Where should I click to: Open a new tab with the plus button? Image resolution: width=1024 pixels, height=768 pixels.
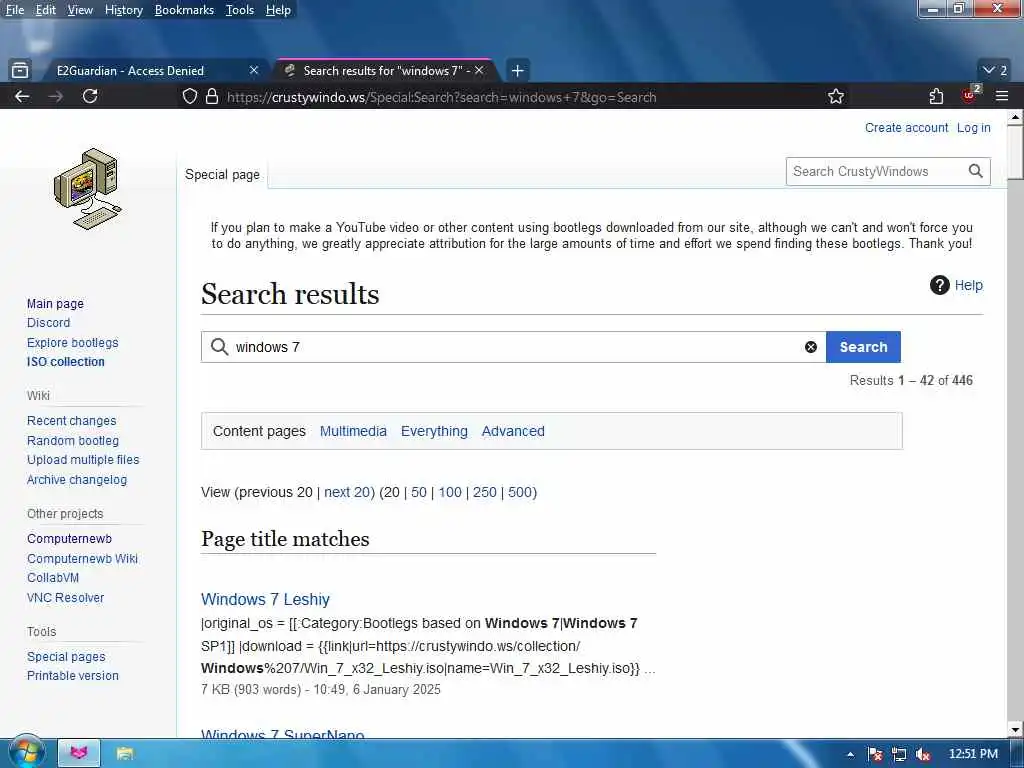(517, 71)
